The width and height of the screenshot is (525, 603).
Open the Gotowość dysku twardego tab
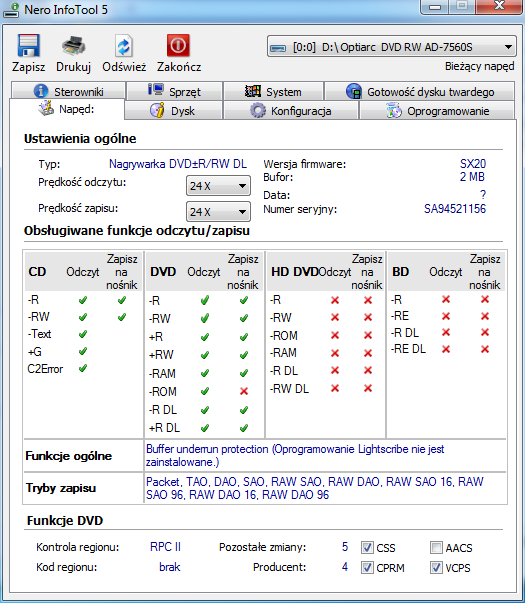pyautogui.click(x=420, y=91)
